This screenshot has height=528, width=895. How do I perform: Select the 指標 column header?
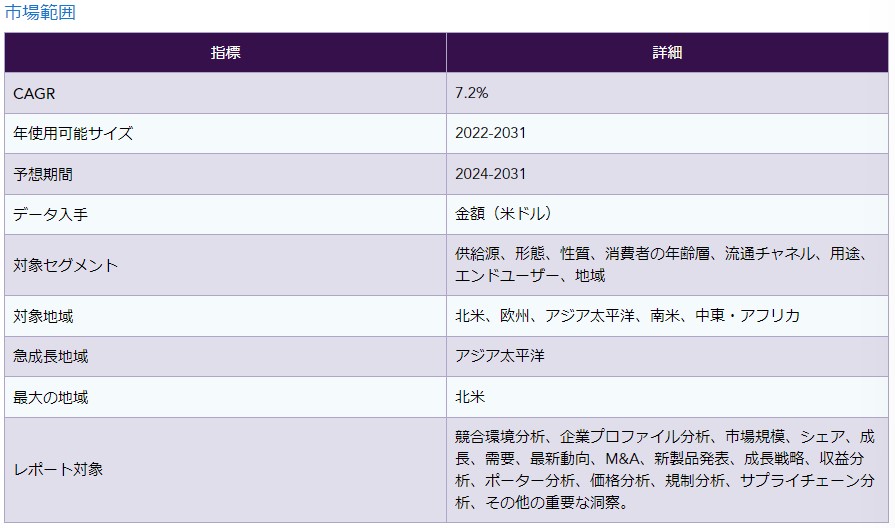pos(225,53)
